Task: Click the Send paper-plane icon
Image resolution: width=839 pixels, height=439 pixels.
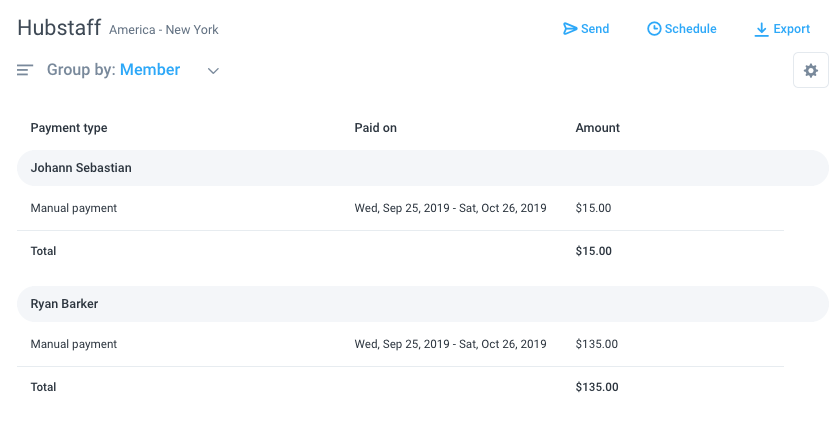Action: (570, 29)
